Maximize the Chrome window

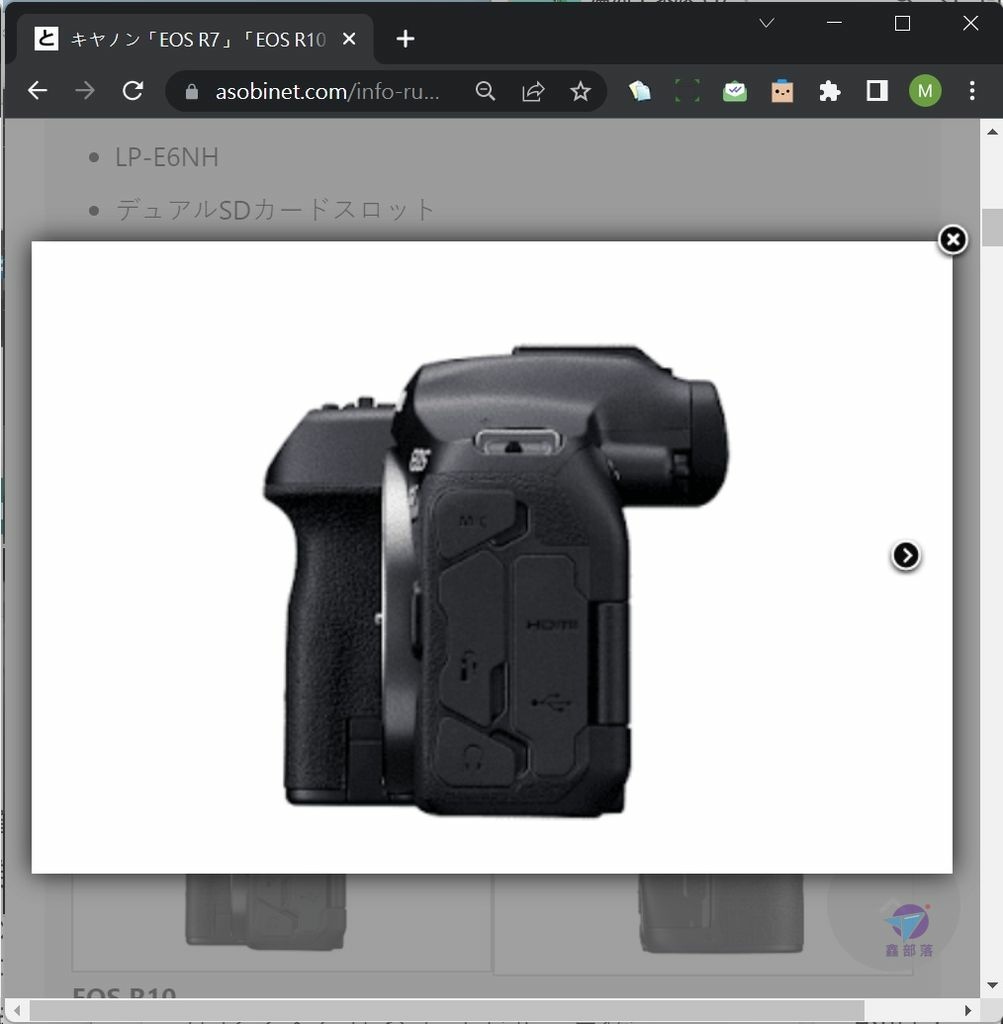902,24
